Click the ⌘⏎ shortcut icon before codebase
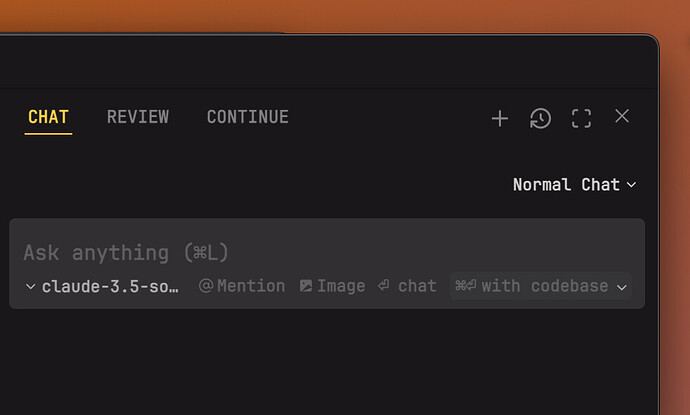Screen dimensions: 690x415 click(466, 286)
